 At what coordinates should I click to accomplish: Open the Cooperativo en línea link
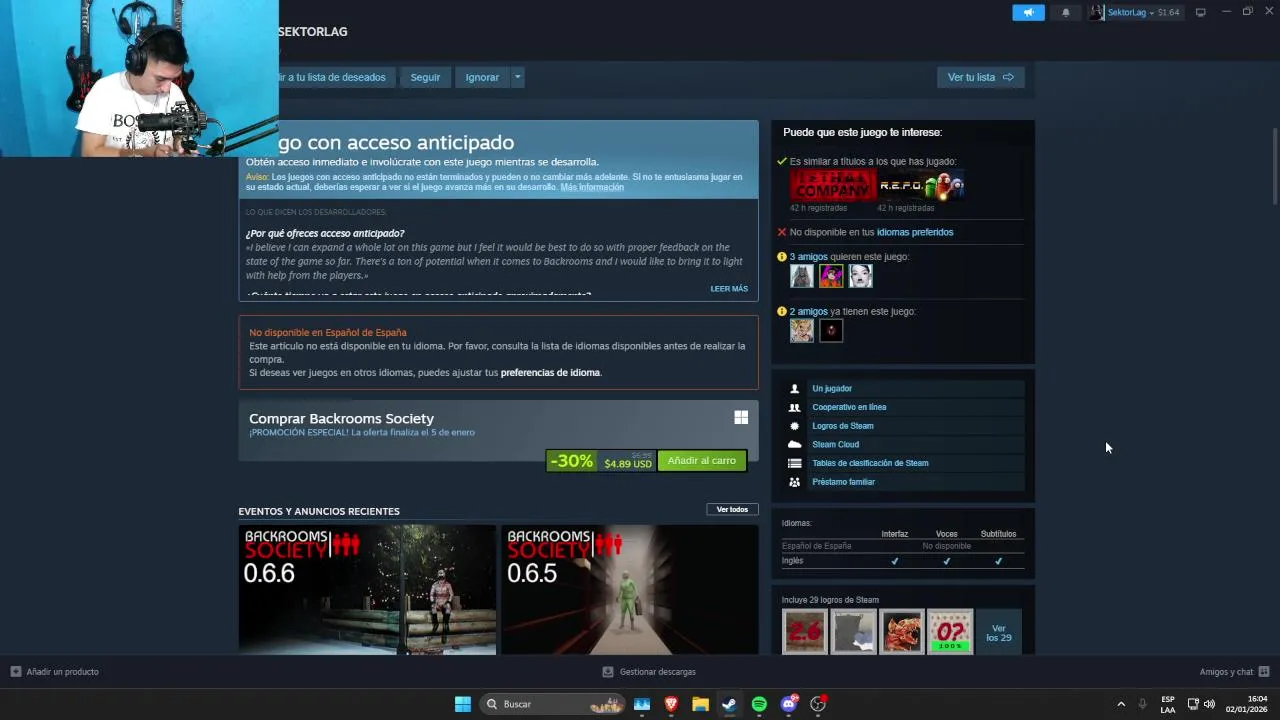[849, 408]
